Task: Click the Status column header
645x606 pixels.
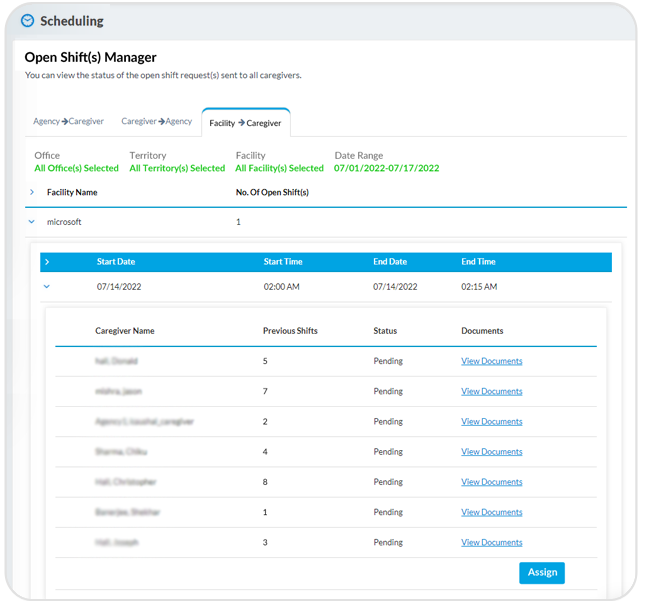Action: click(385, 331)
